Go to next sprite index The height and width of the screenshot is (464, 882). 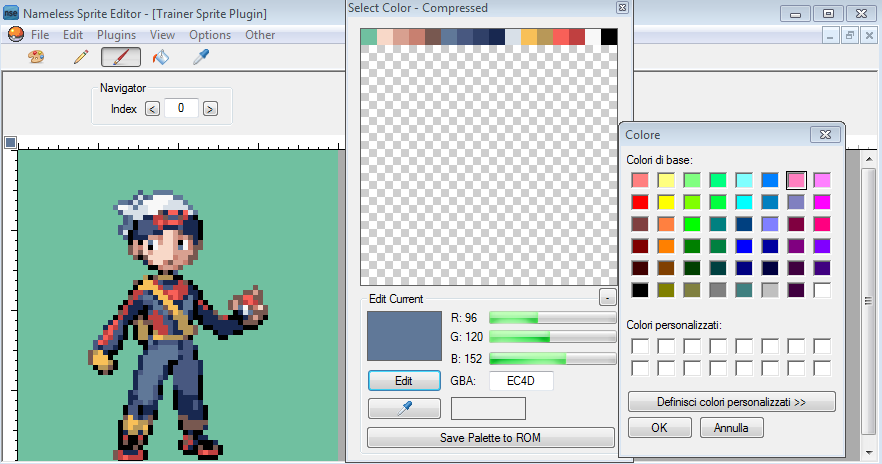[210, 109]
